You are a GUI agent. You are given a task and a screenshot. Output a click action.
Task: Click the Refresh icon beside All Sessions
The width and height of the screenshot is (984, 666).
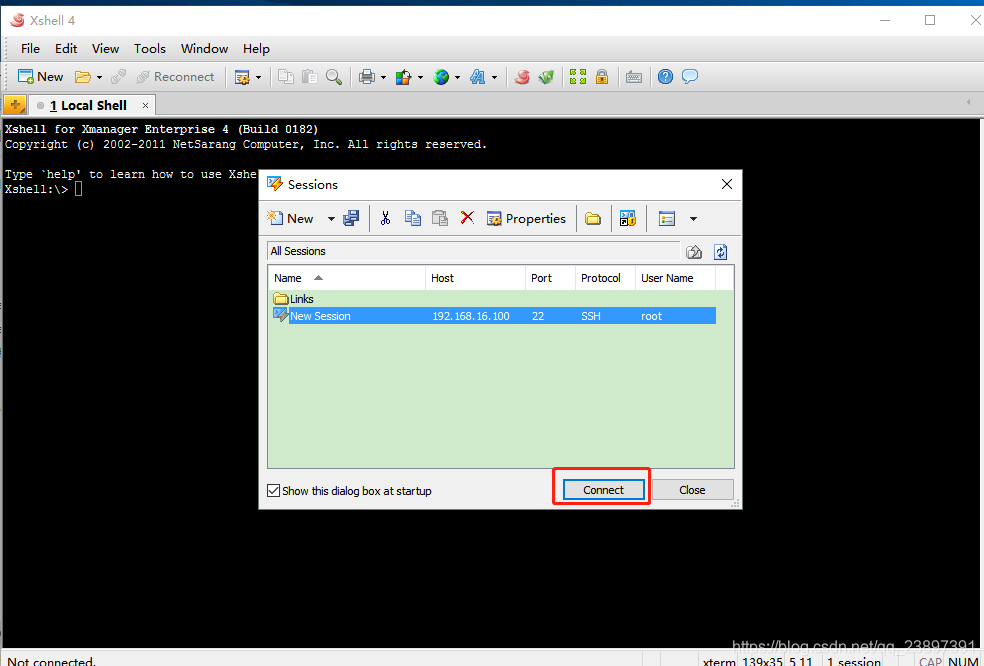720,252
